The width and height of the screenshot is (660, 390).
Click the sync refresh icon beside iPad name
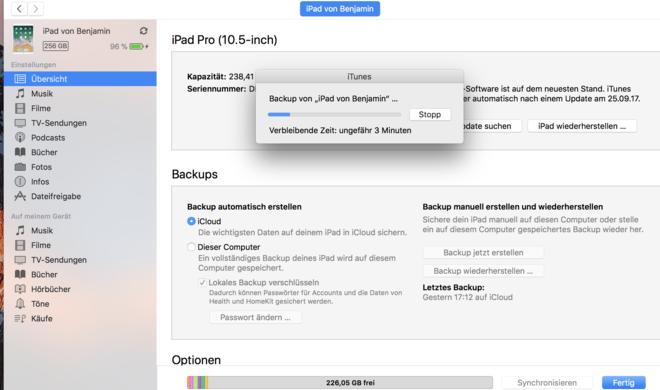click(x=144, y=31)
